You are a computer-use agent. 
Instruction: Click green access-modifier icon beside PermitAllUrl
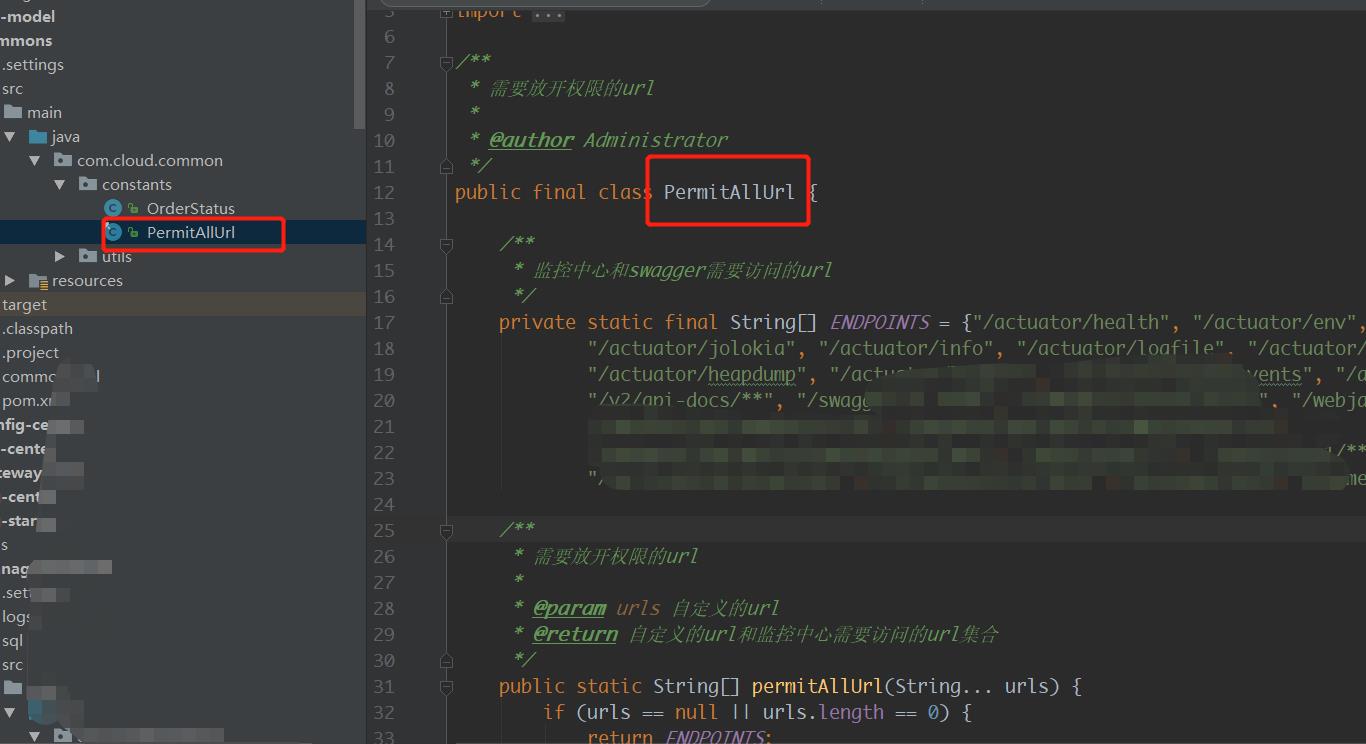[133, 233]
